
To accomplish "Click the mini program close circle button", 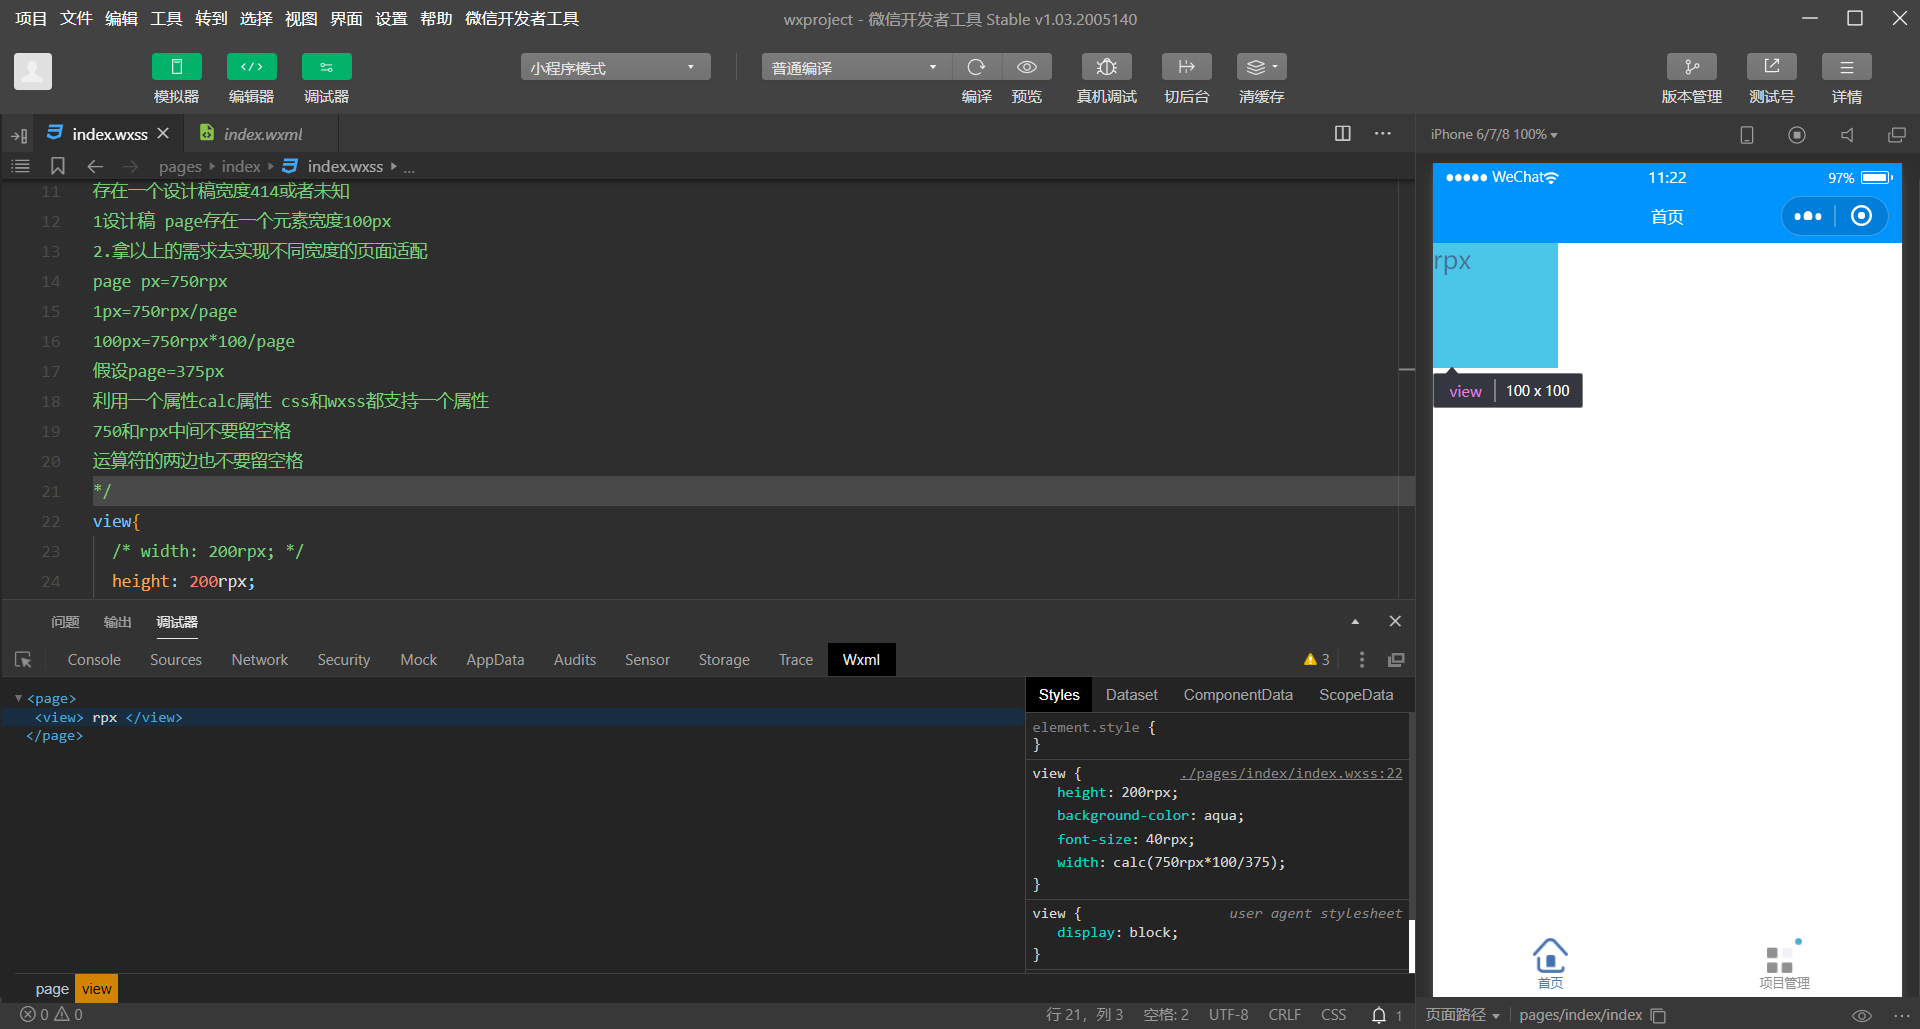I will point(1861,216).
